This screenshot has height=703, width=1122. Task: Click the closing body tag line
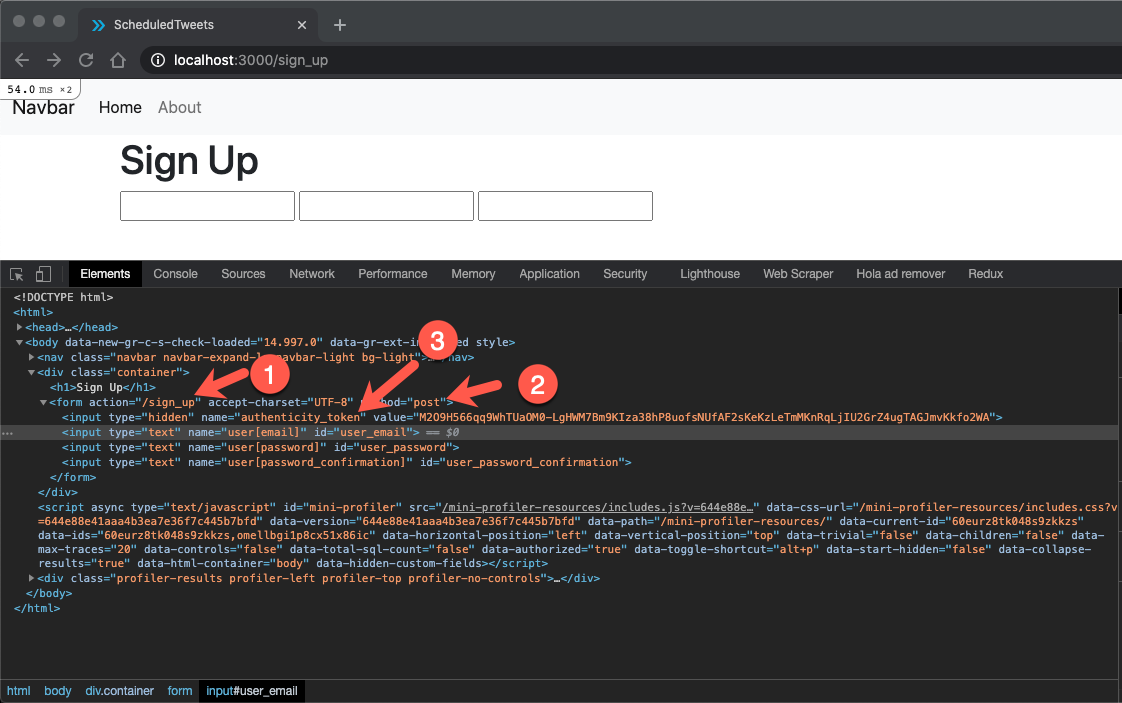[x=49, y=593]
